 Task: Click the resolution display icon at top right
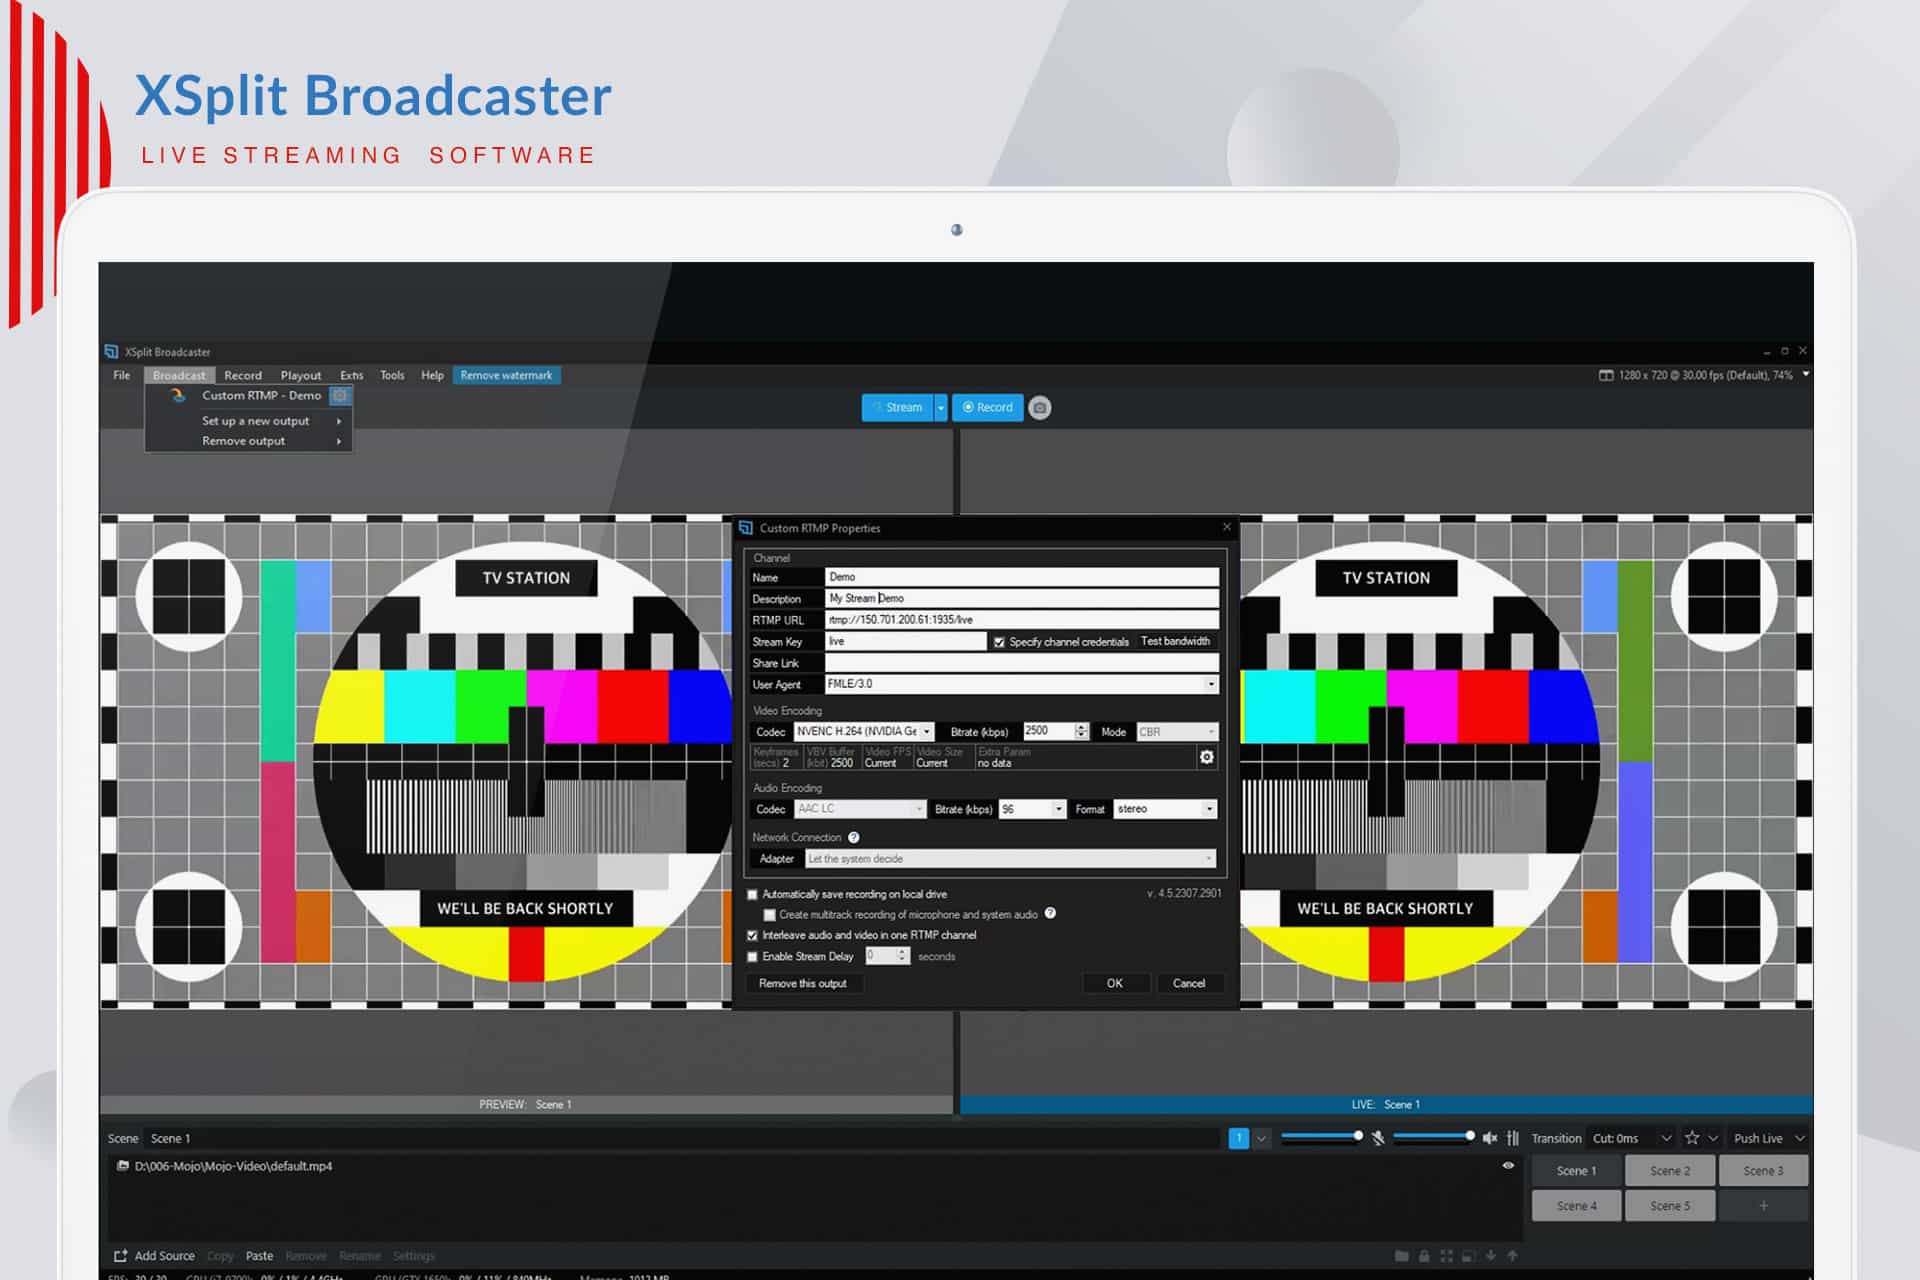tap(1606, 375)
